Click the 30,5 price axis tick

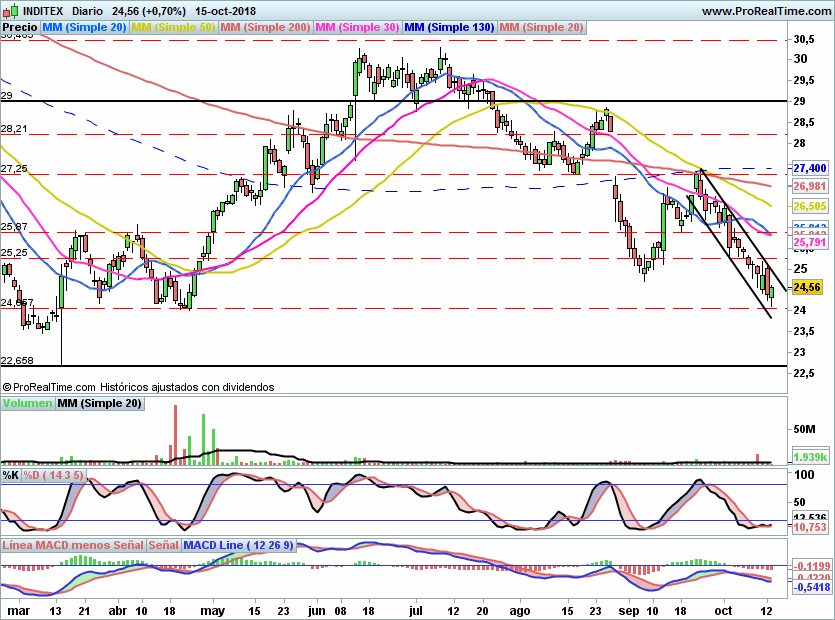(804, 39)
